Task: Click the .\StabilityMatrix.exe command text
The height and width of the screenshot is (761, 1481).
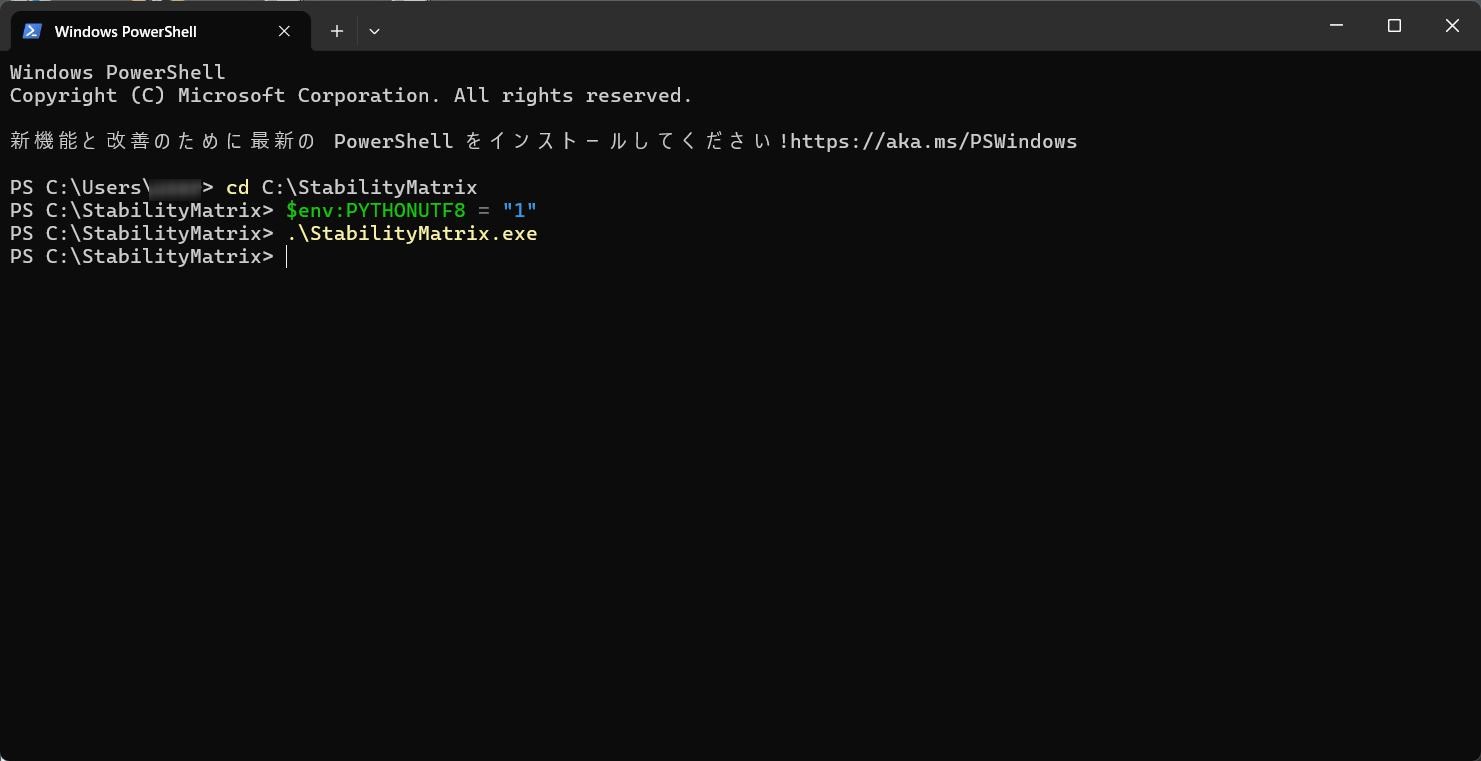Action: pyautogui.click(x=412, y=234)
